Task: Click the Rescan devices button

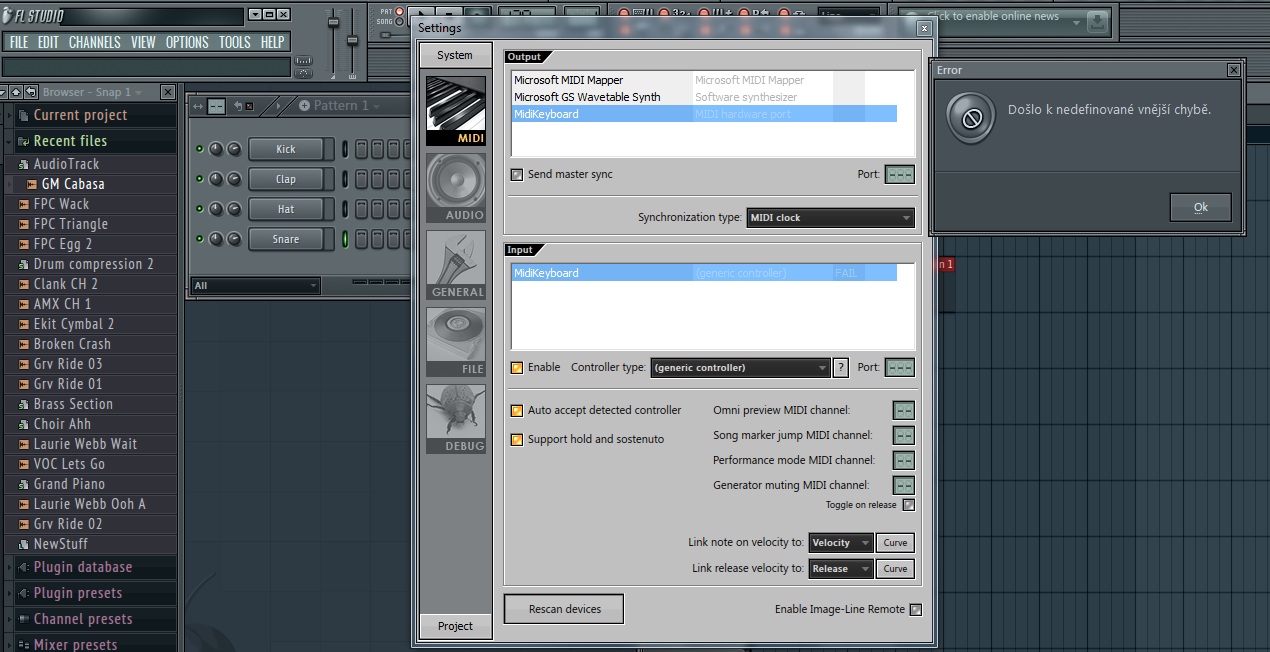Action: [x=564, y=609]
